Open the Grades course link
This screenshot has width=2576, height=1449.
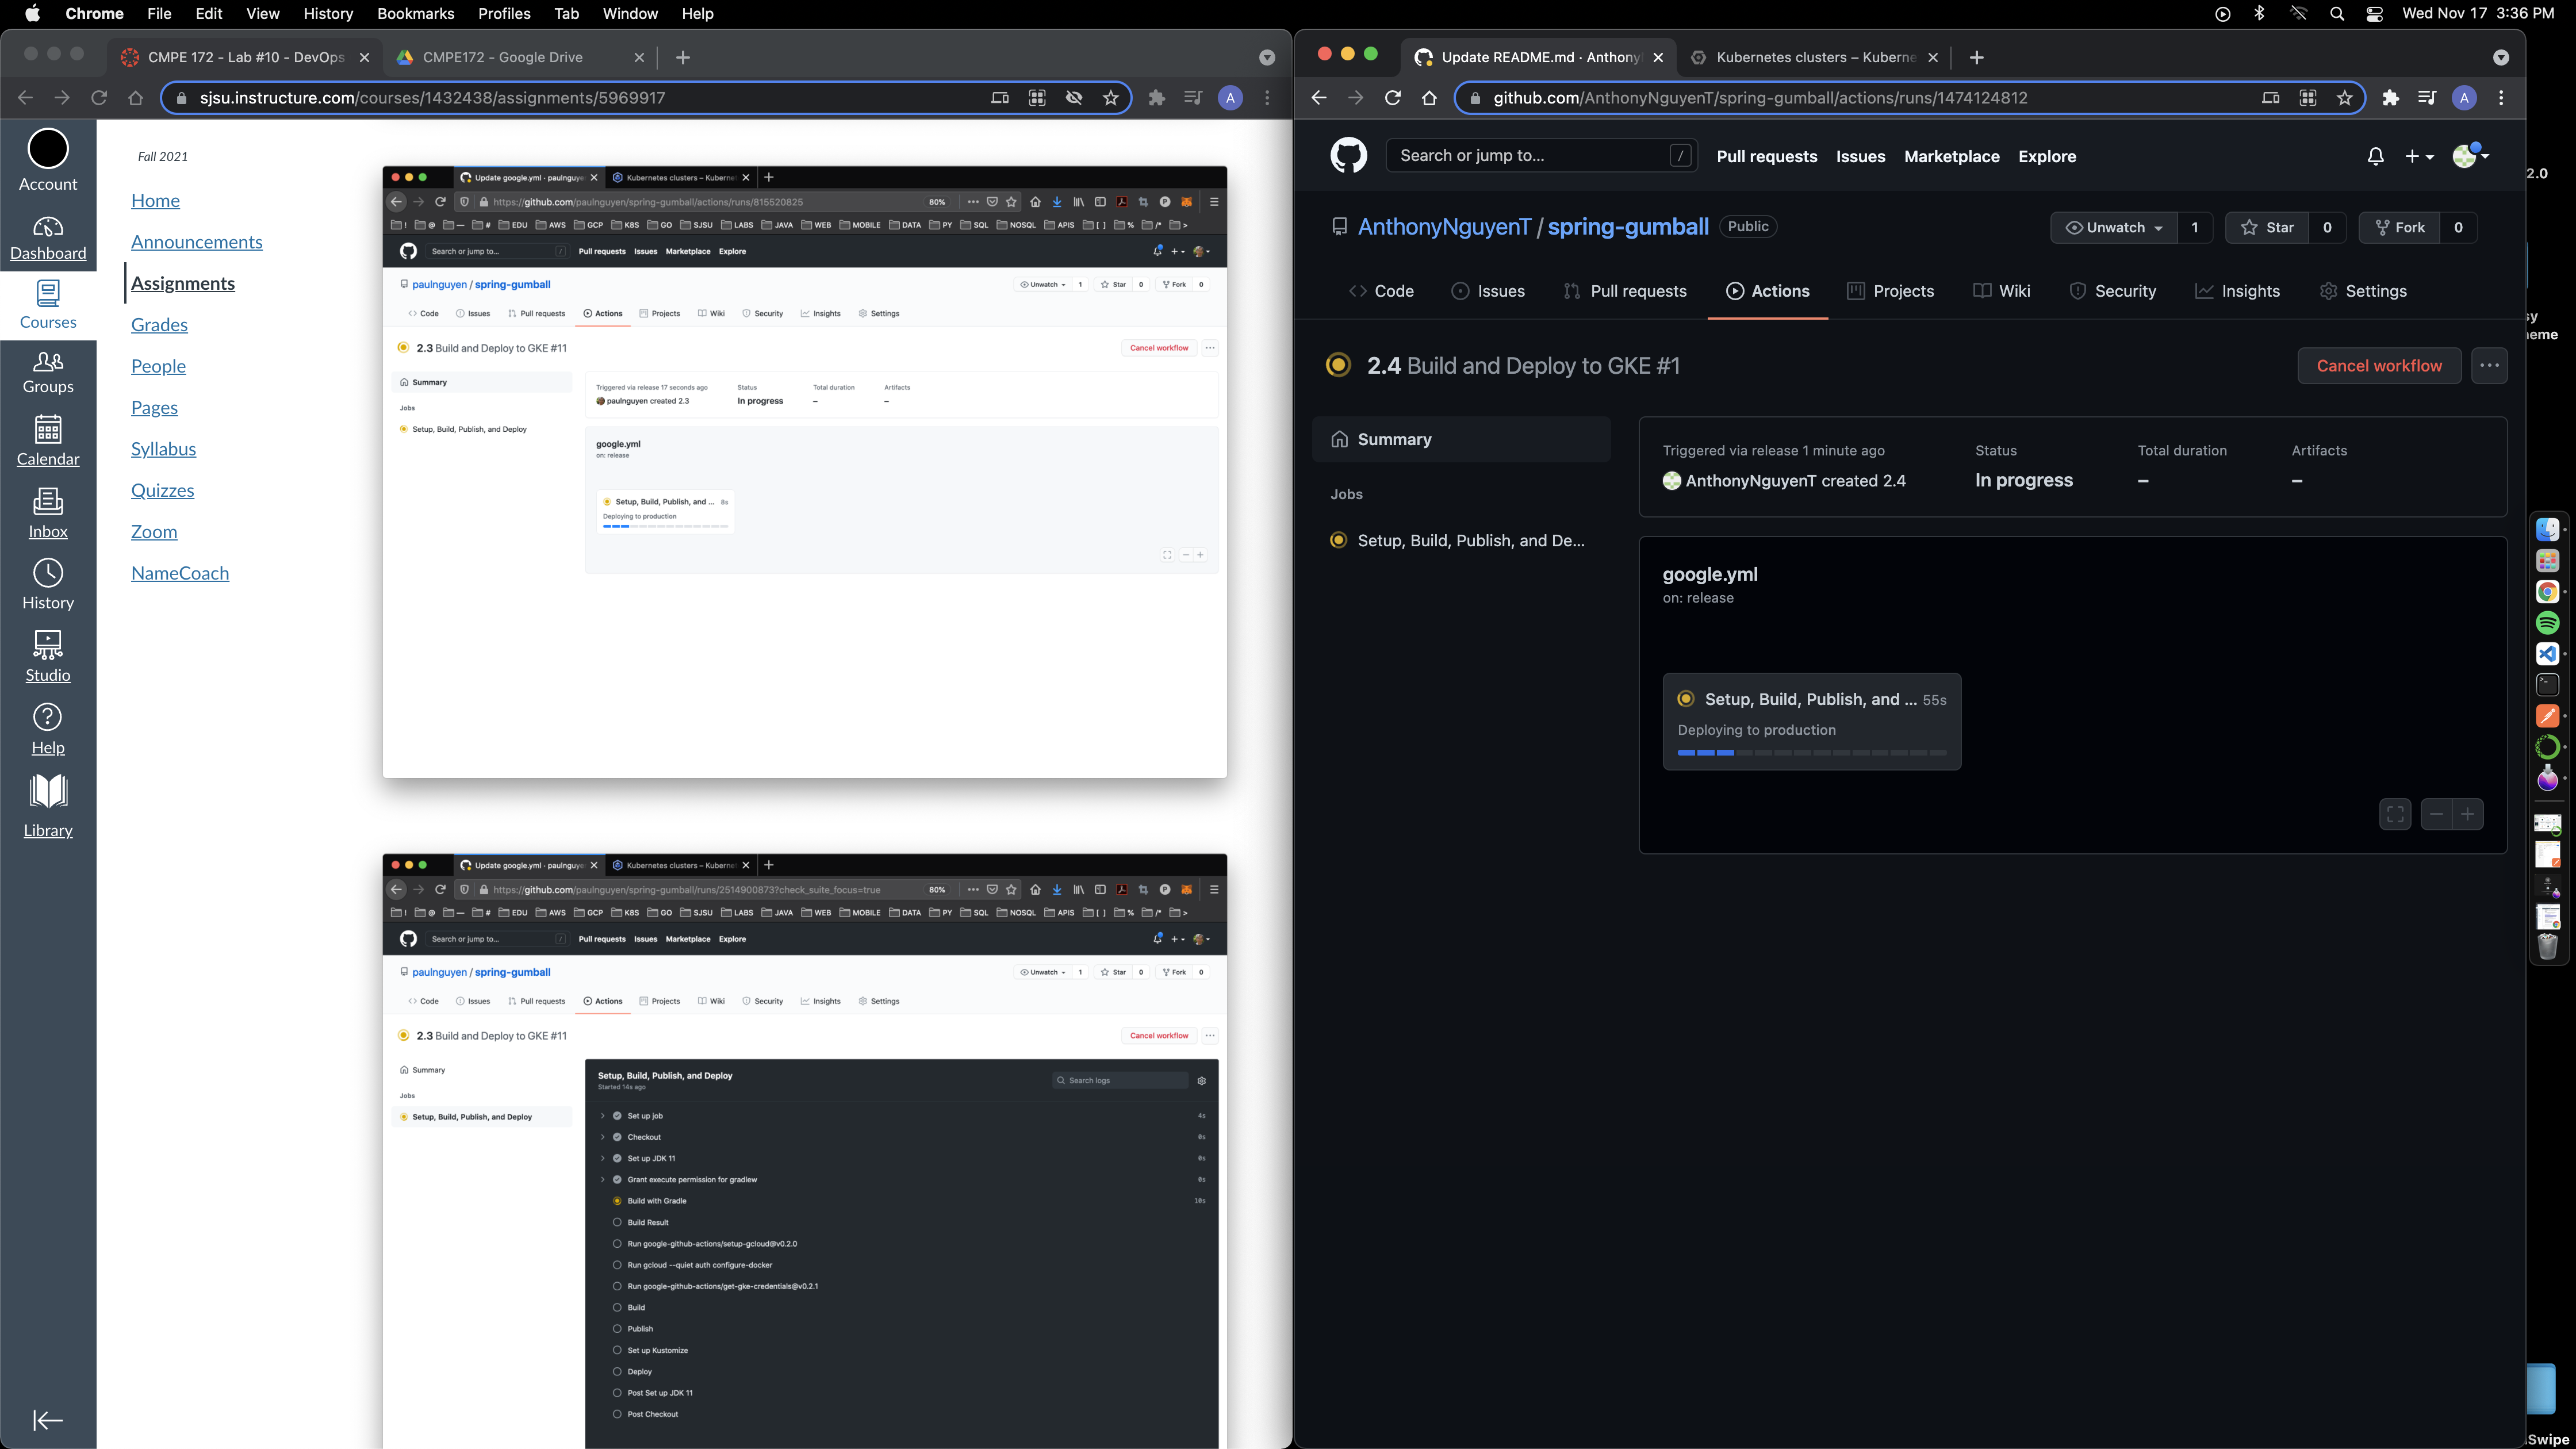tap(159, 325)
